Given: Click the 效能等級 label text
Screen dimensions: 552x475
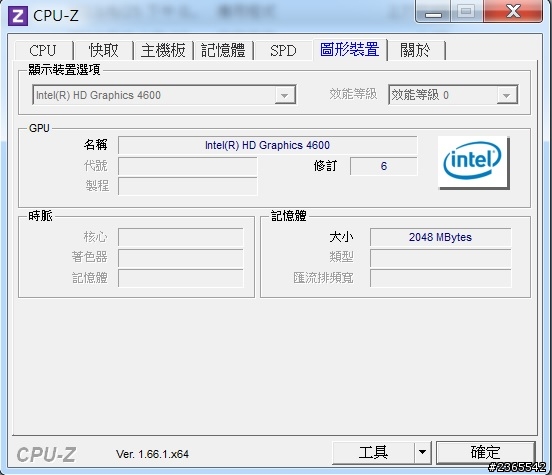Looking at the screenshot, I should coord(353,94).
